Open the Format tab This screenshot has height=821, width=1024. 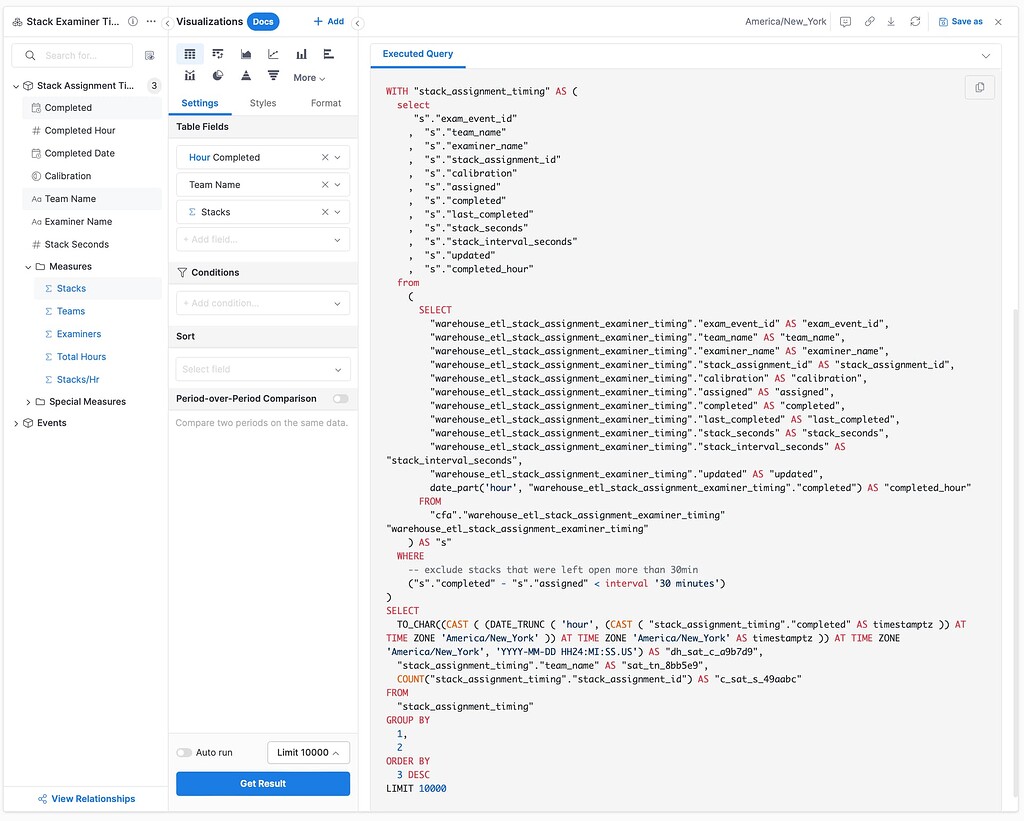[326, 103]
